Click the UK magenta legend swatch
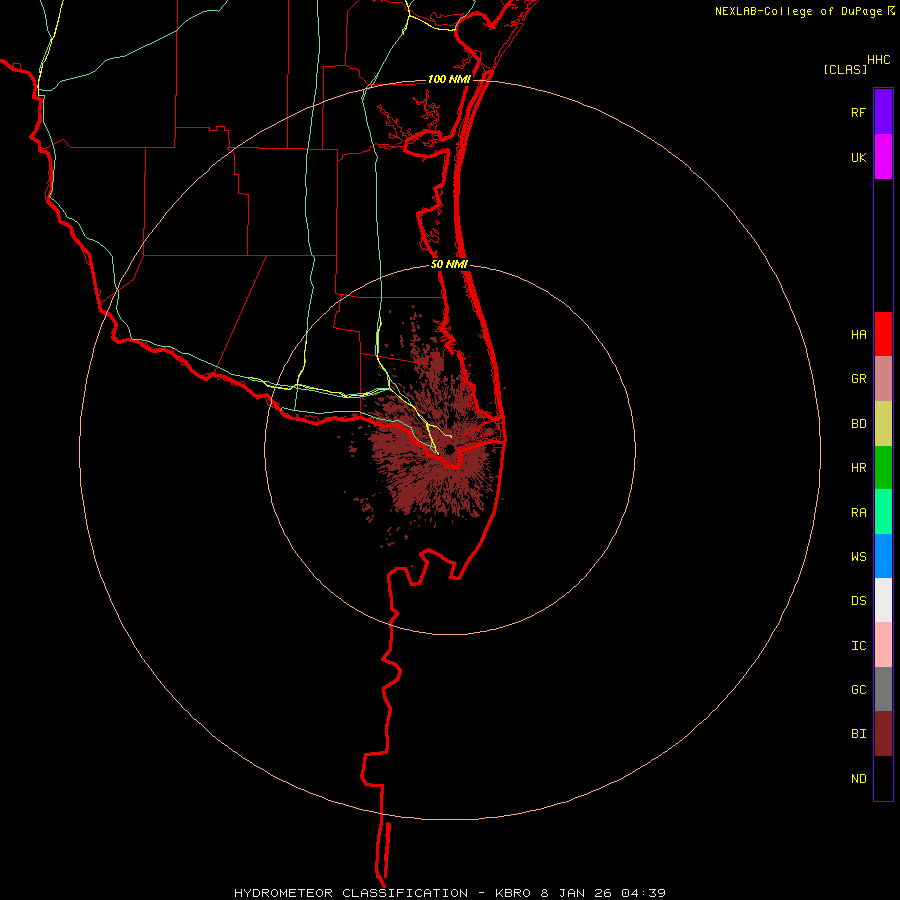Screen dimensions: 900x900 click(883, 157)
